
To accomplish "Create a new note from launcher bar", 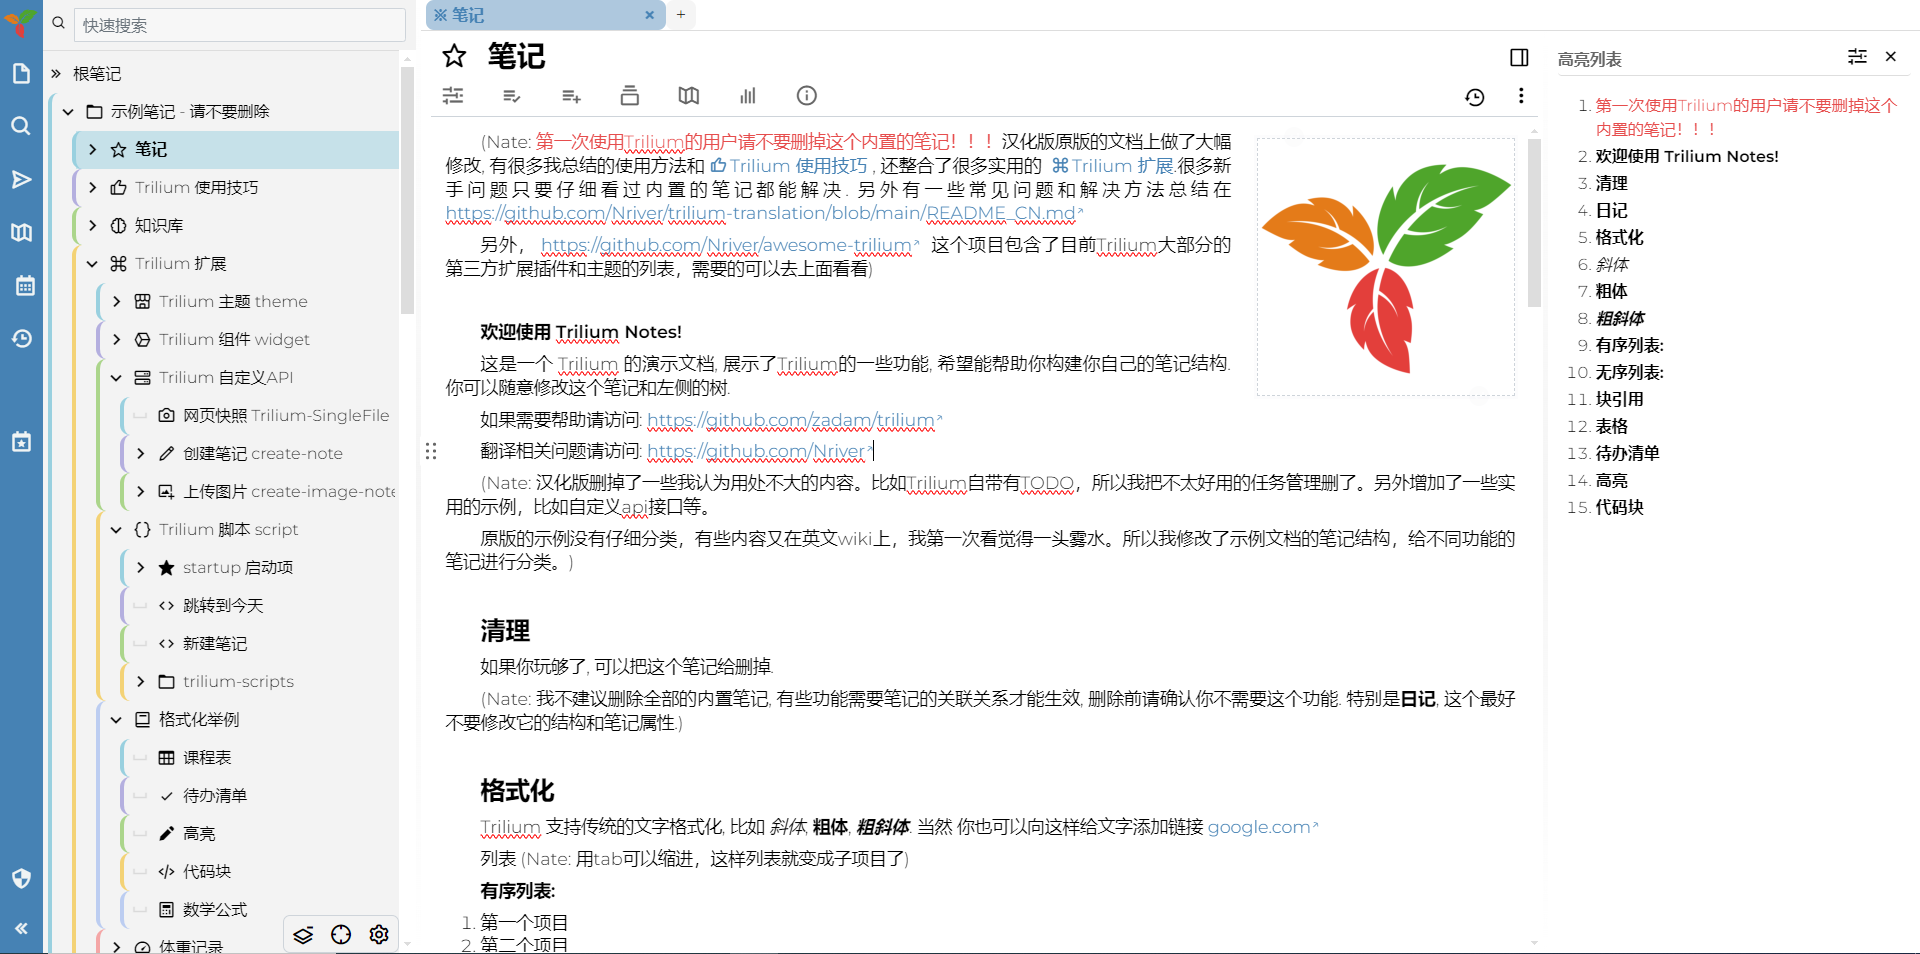I will (x=21, y=73).
